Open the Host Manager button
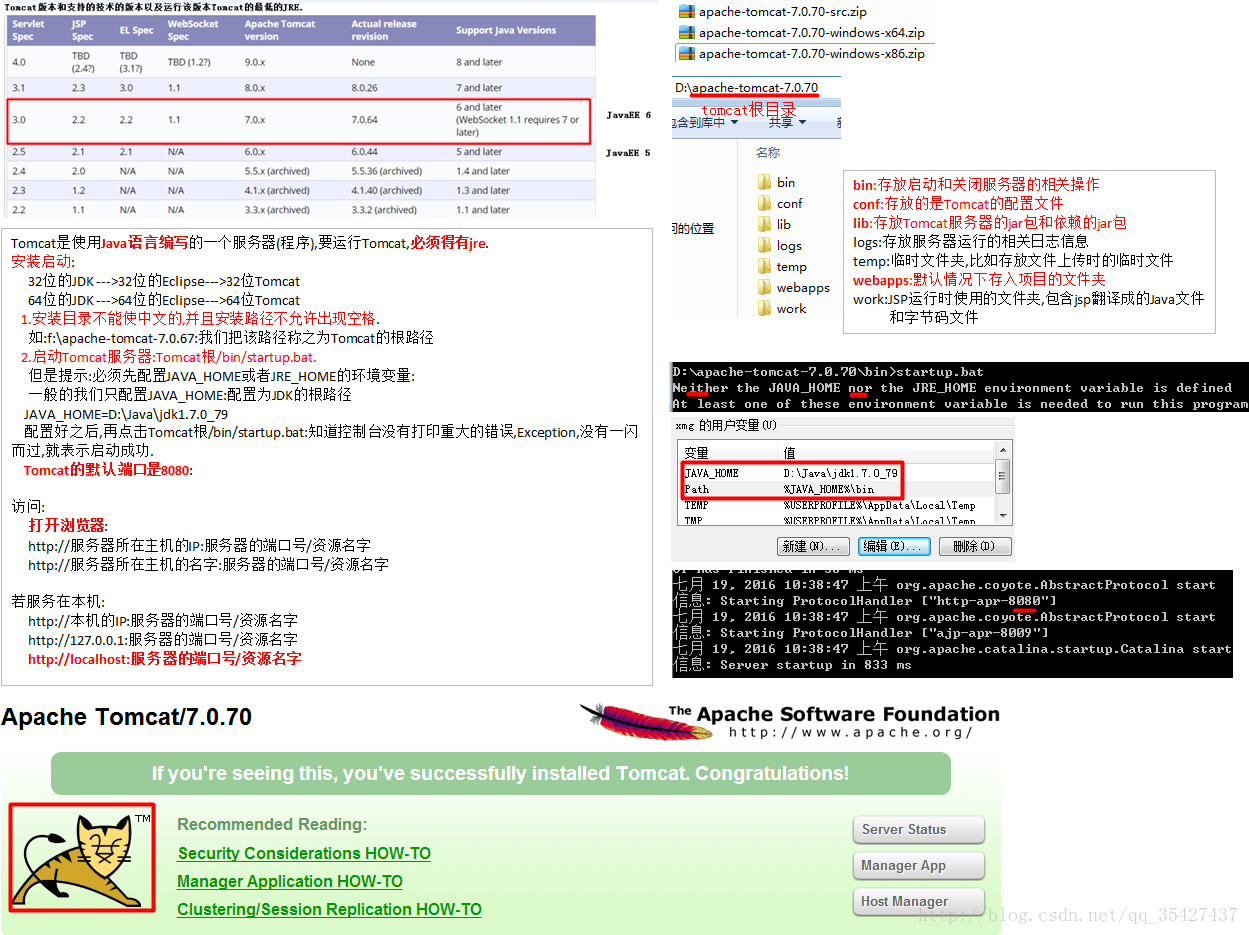Viewport: 1249px width, 935px height. [x=918, y=901]
